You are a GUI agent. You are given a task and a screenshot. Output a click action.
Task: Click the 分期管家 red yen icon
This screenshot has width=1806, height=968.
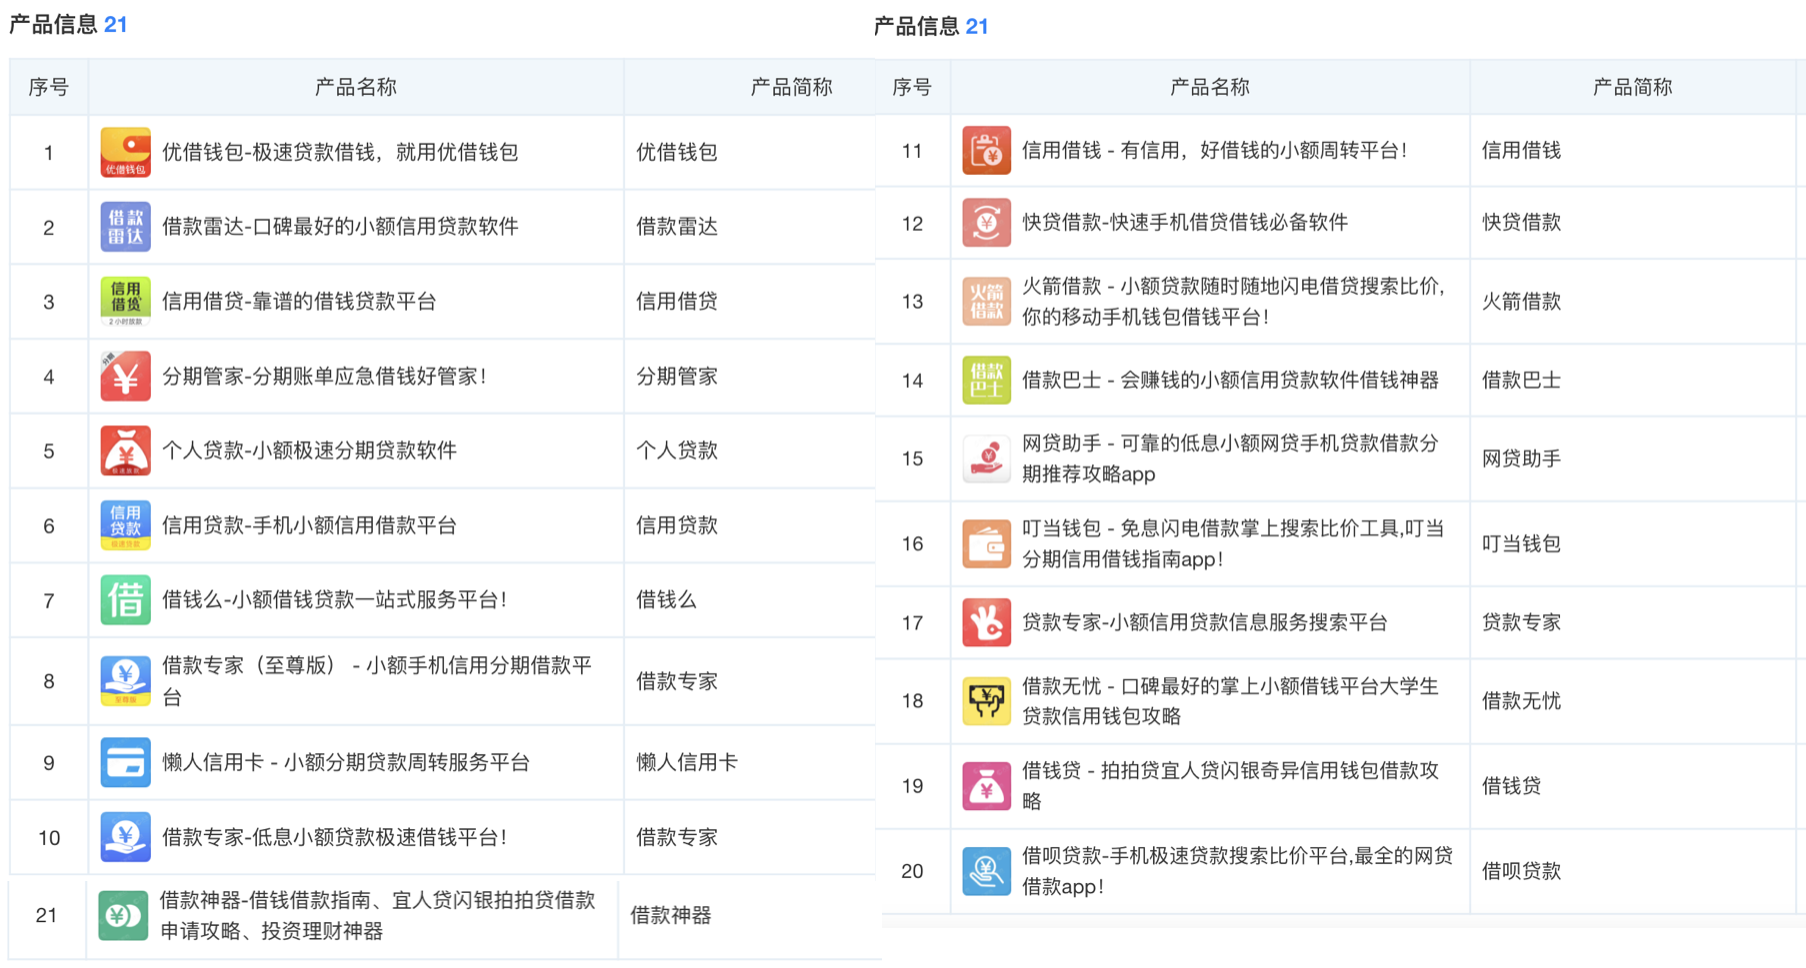[125, 376]
